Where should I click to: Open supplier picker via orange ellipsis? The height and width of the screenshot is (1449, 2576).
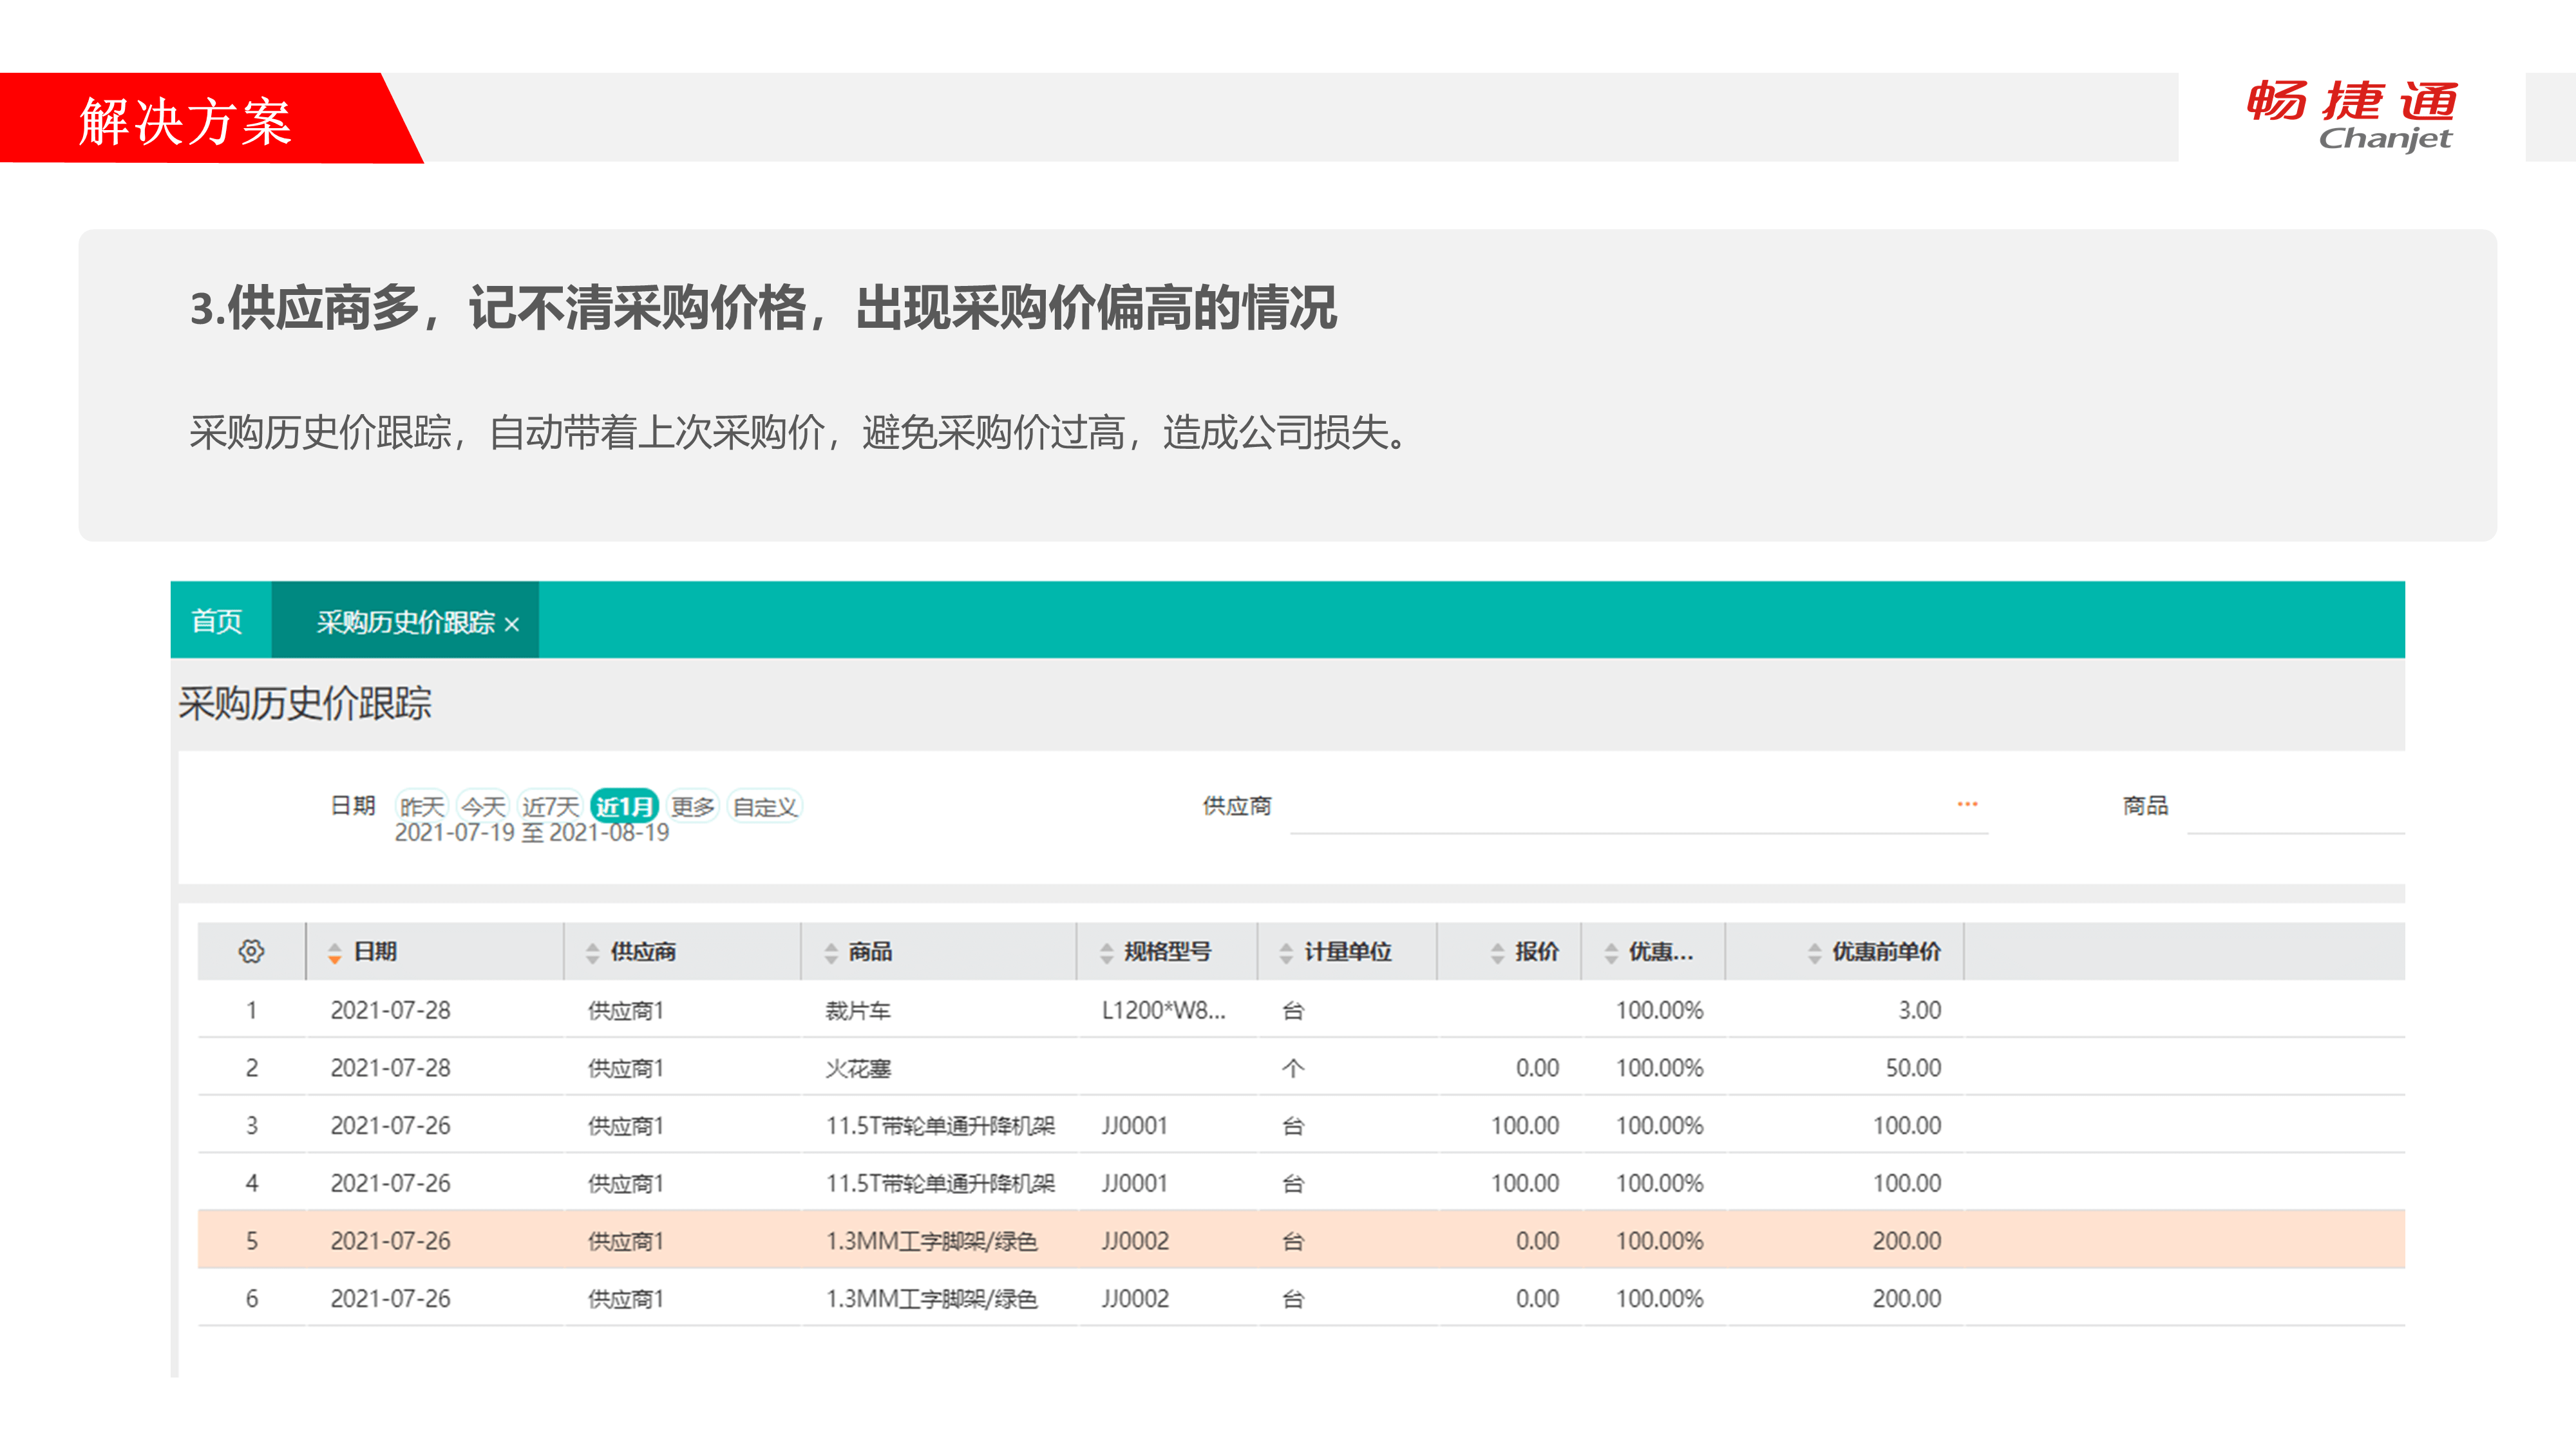tap(1967, 804)
